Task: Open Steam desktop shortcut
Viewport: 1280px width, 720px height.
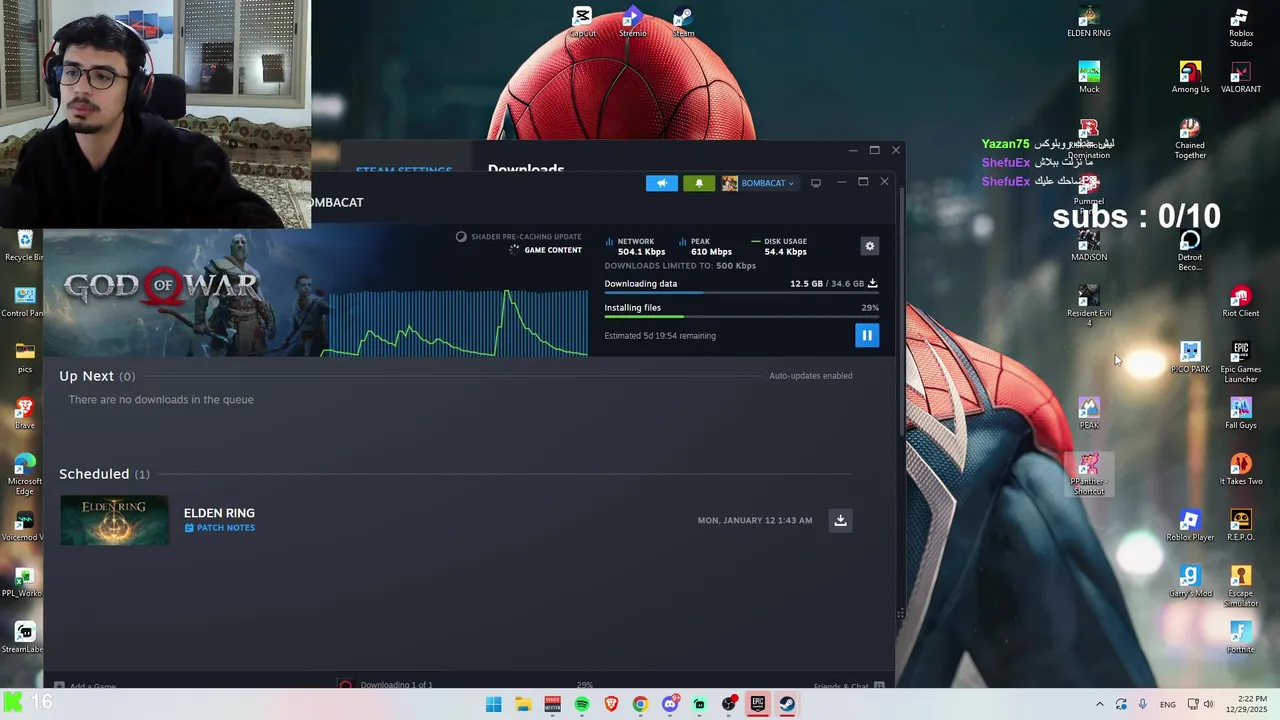Action: (x=683, y=22)
